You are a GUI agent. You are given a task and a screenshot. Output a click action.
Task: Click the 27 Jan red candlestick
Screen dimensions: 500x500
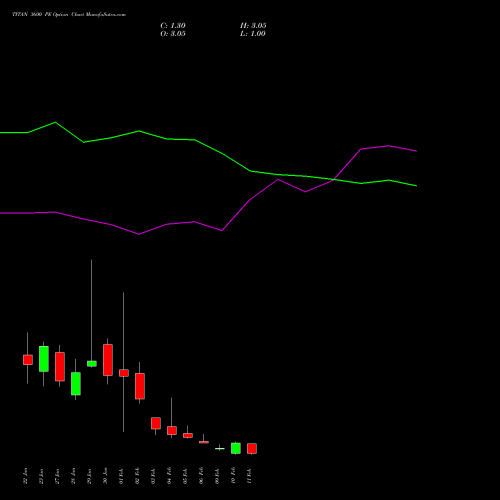pyautogui.click(x=60, y=367)
